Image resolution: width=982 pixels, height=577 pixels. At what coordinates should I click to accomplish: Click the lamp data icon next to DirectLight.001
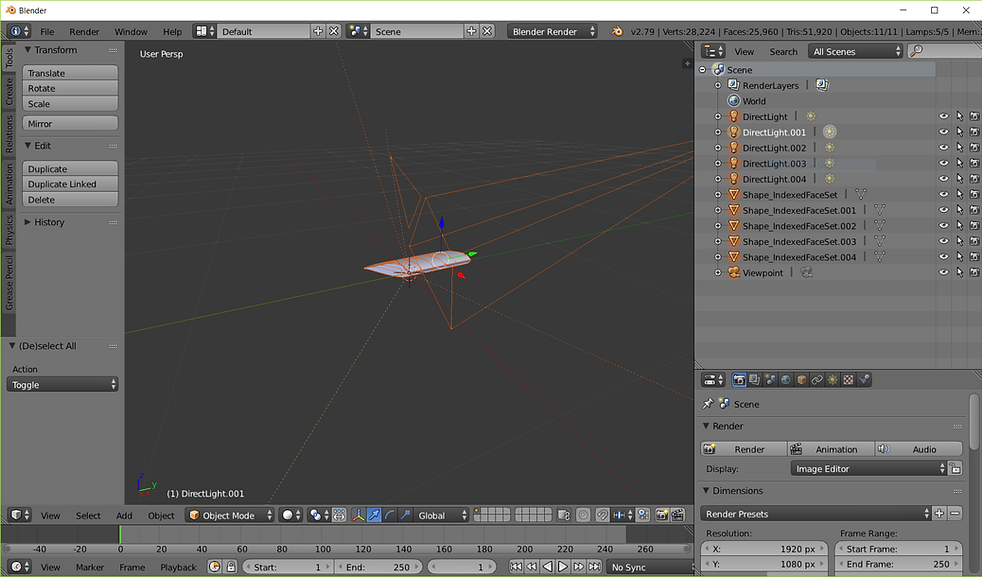click(829, 132)
